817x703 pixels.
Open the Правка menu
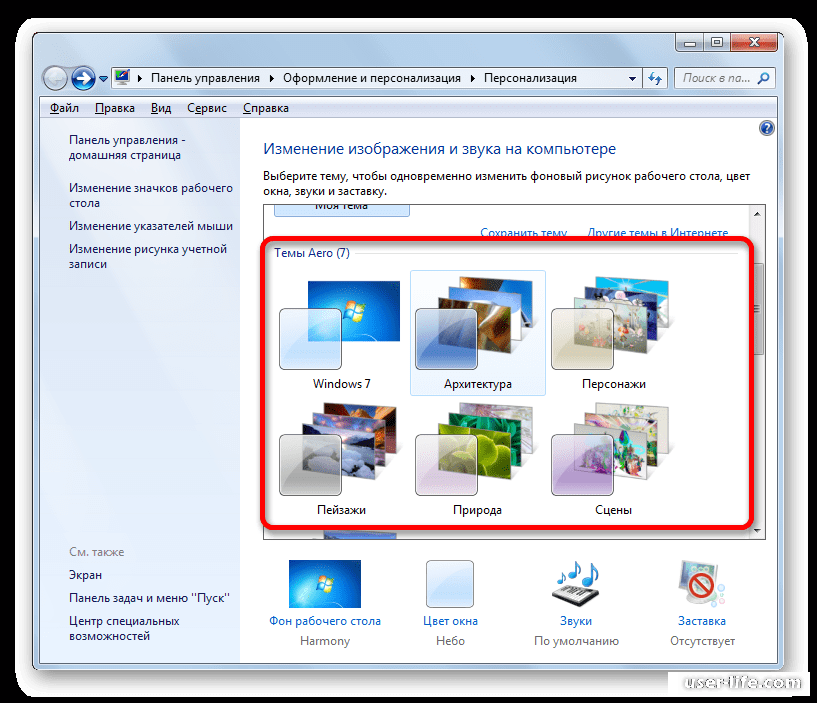point(115,108)
